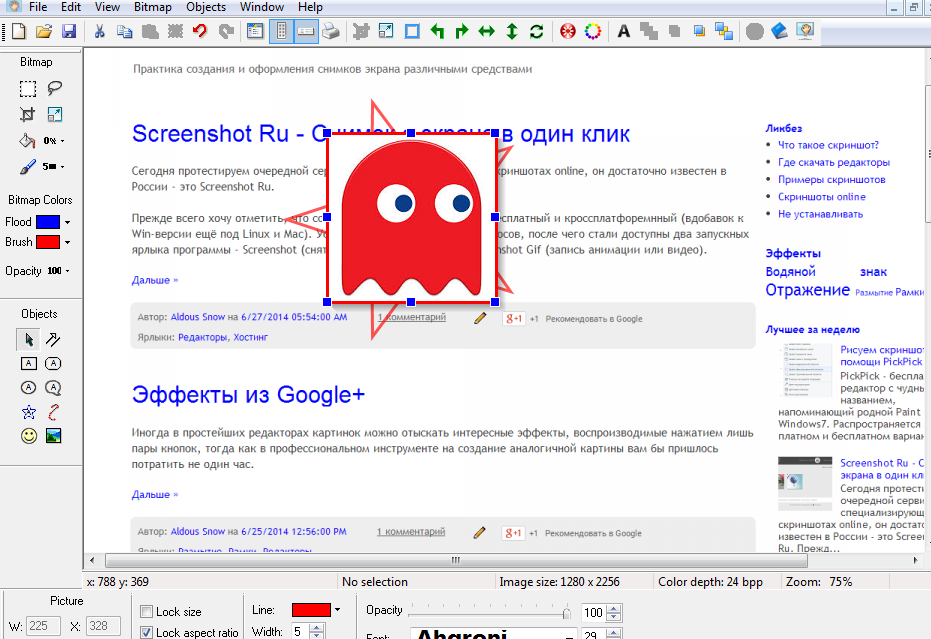Viewport: 931px width, 639px height.
Task: Click the bold A text icon
Action: [x=623, y=31]
